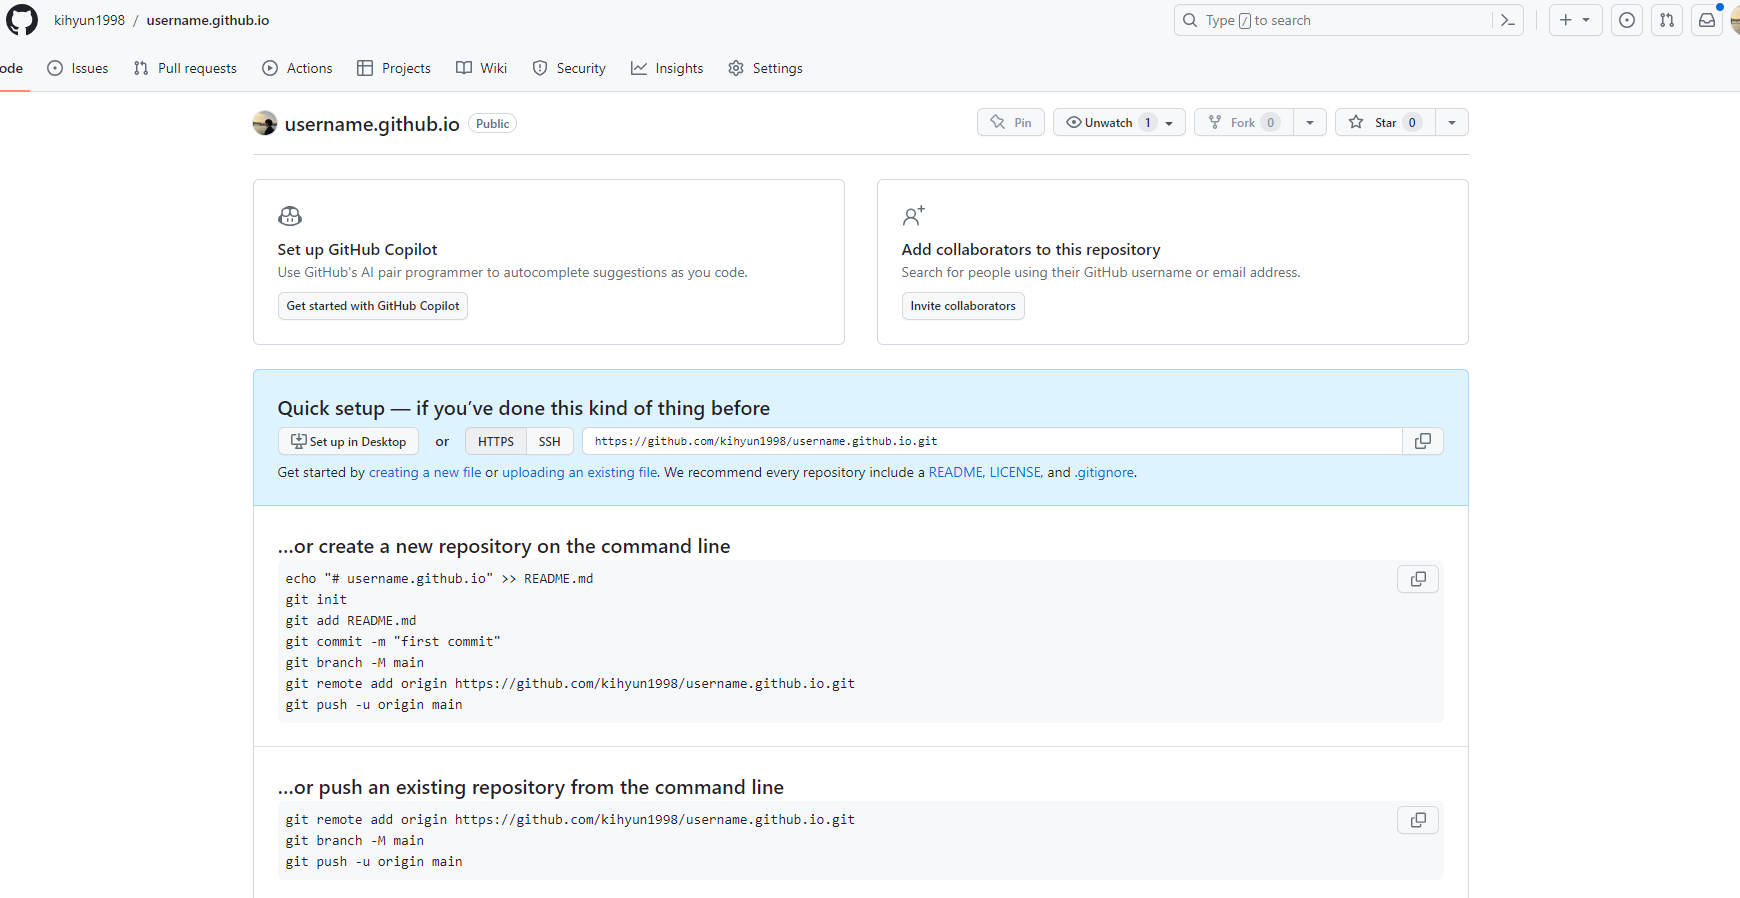
Task: Select the HTTPS clone option
Action: [x=496, y=441]
